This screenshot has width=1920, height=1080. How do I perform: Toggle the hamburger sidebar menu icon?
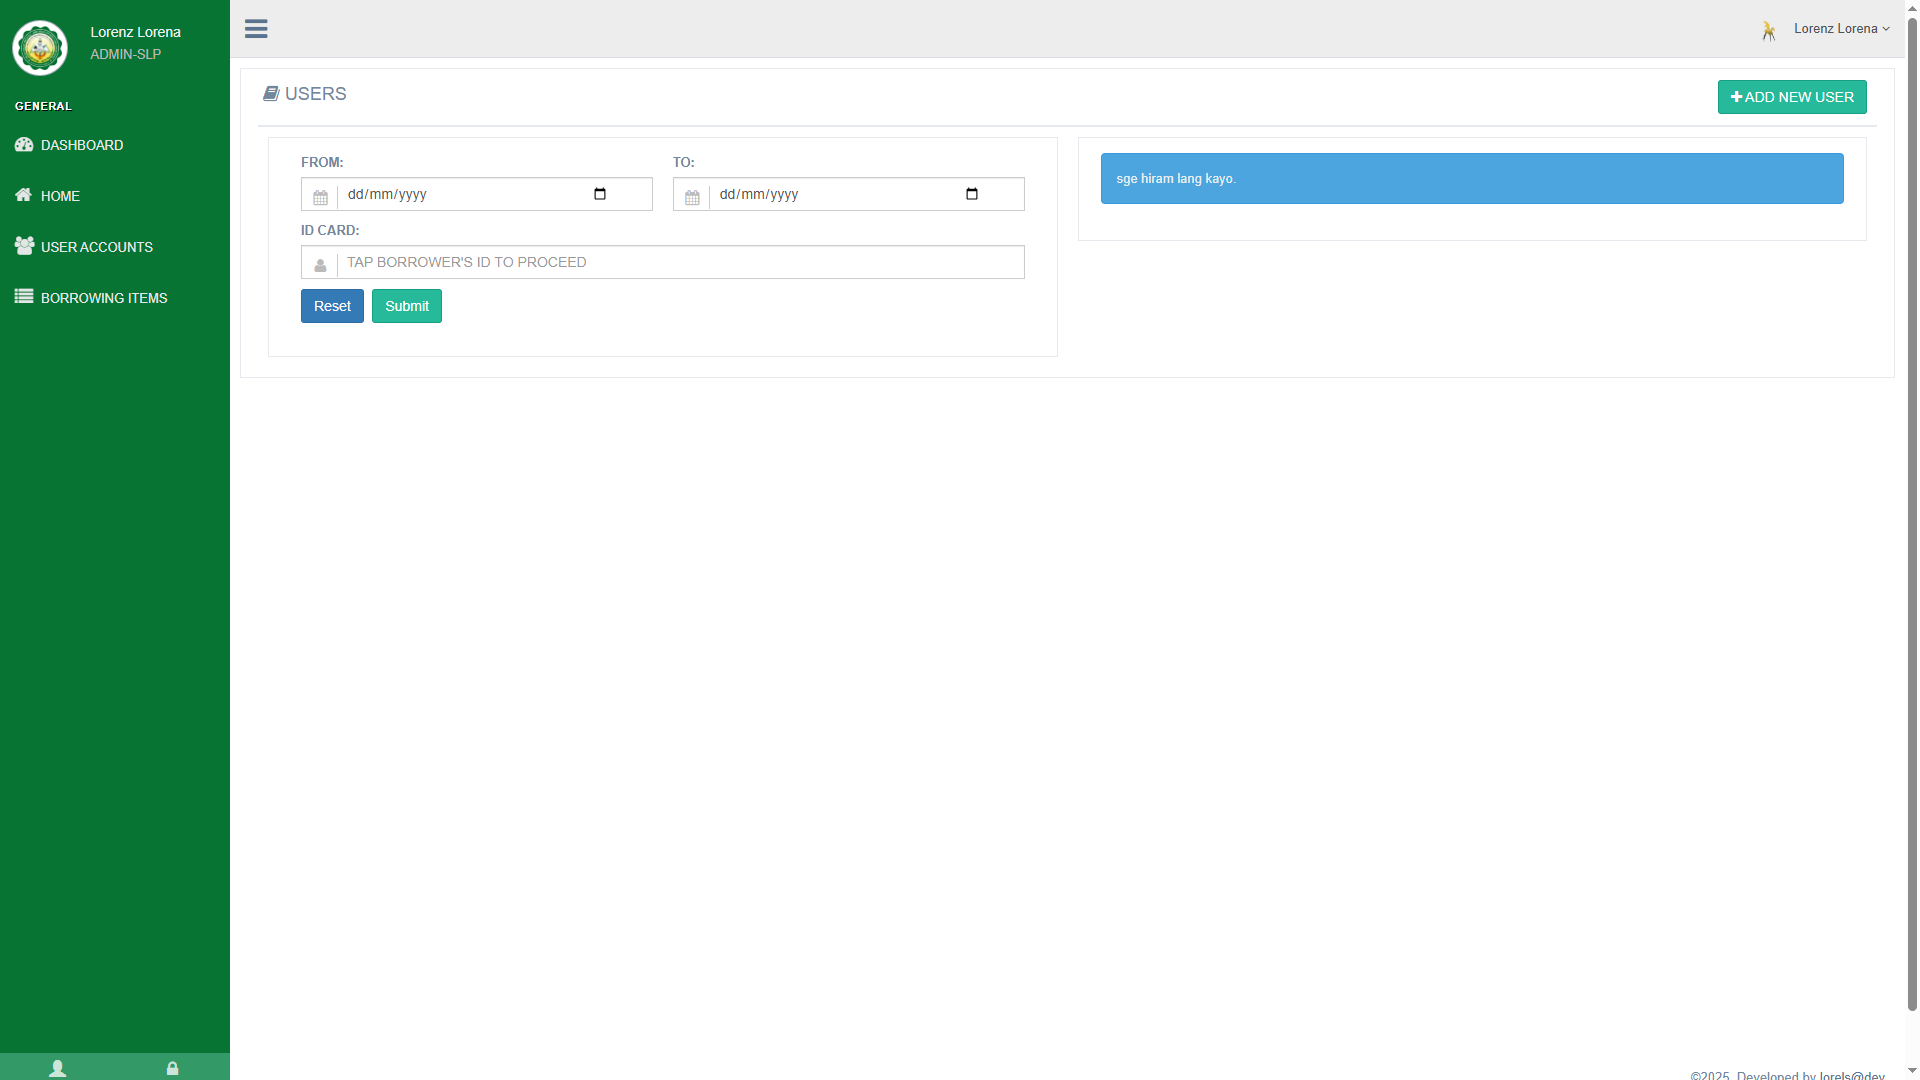pyautogui.click(x=256, y=29)
